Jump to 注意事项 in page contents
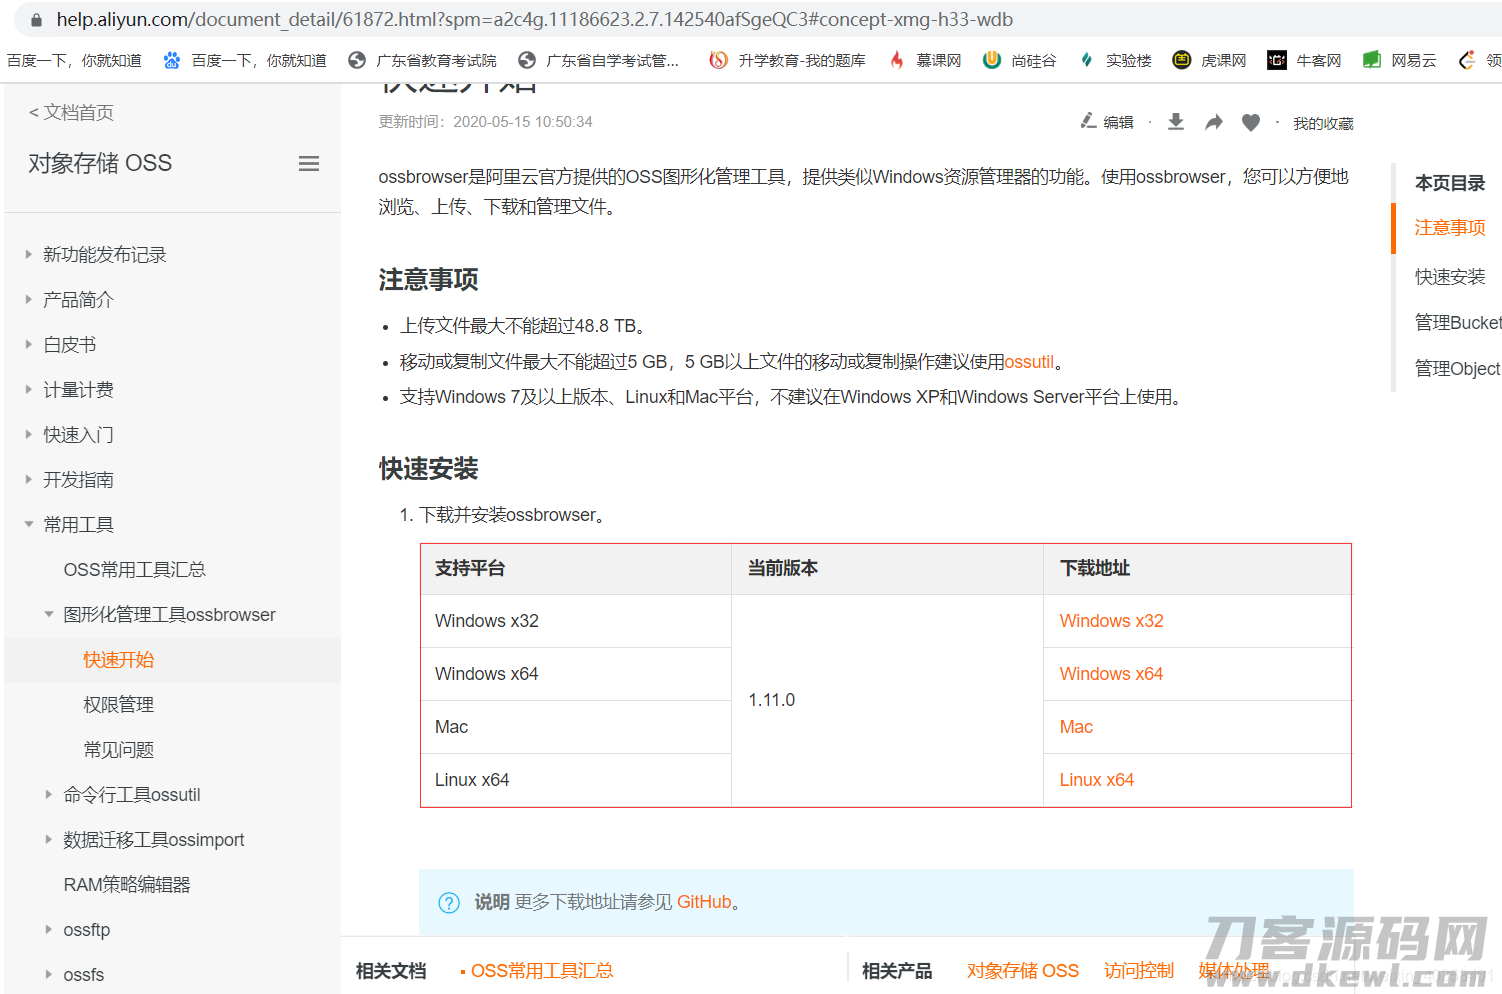Viewport: 1502px width, 994px height. pyautogui.click(x=1450, y=228)
